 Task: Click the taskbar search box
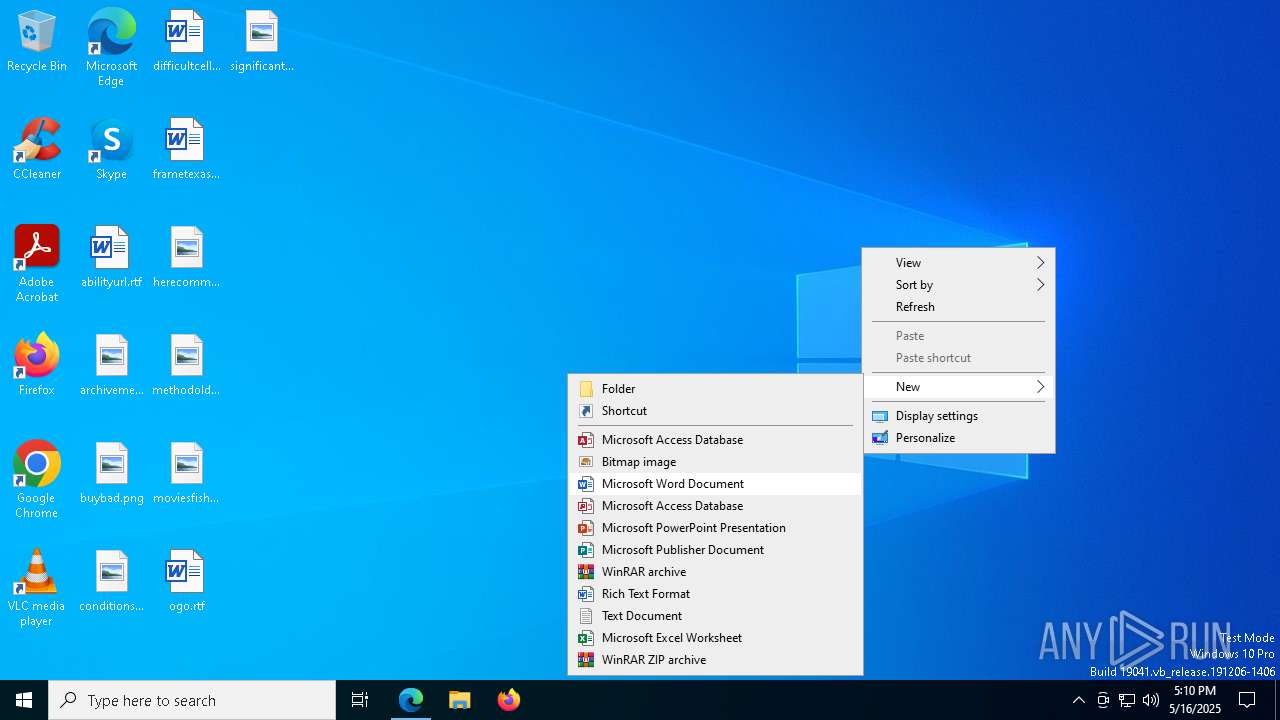pyautogui.click(x=192, y=700)
